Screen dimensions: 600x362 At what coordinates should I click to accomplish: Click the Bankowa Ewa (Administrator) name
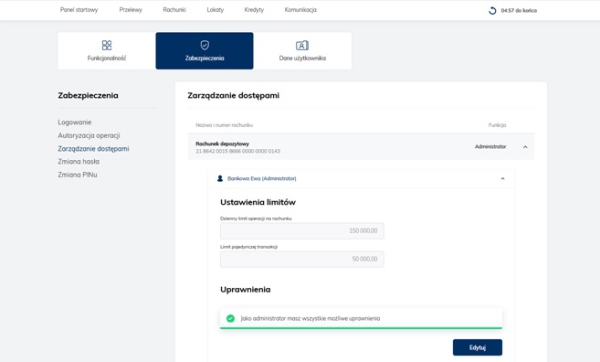click(x=262, y=178)
